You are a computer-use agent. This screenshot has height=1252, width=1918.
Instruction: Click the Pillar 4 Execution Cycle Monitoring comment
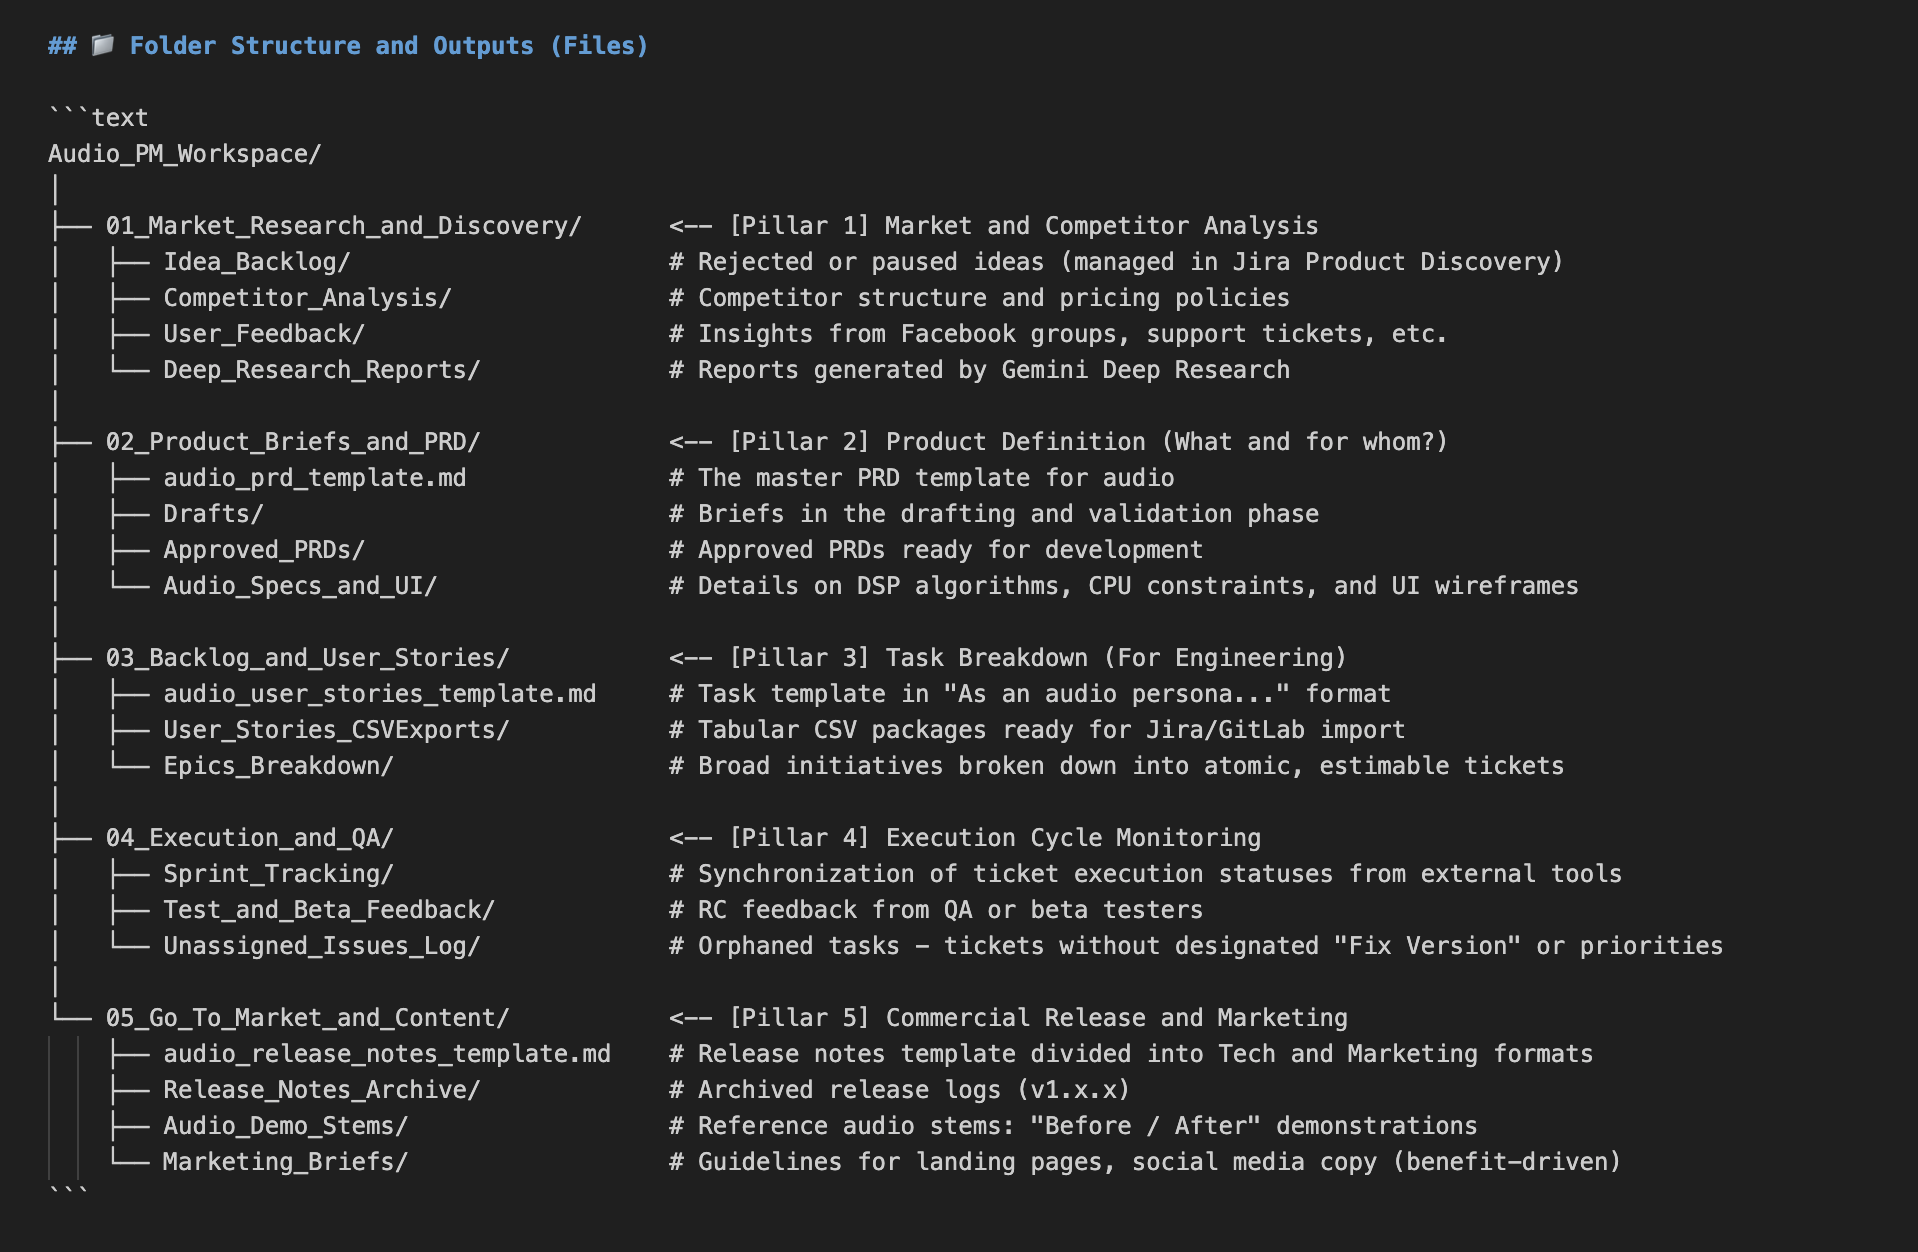[x=965, y=838]
